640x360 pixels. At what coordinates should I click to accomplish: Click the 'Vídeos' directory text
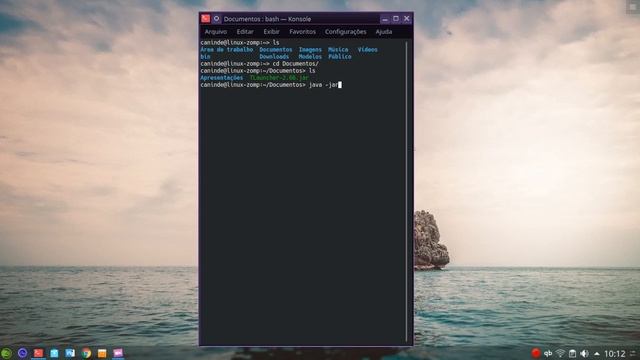(x=367, y=49)
